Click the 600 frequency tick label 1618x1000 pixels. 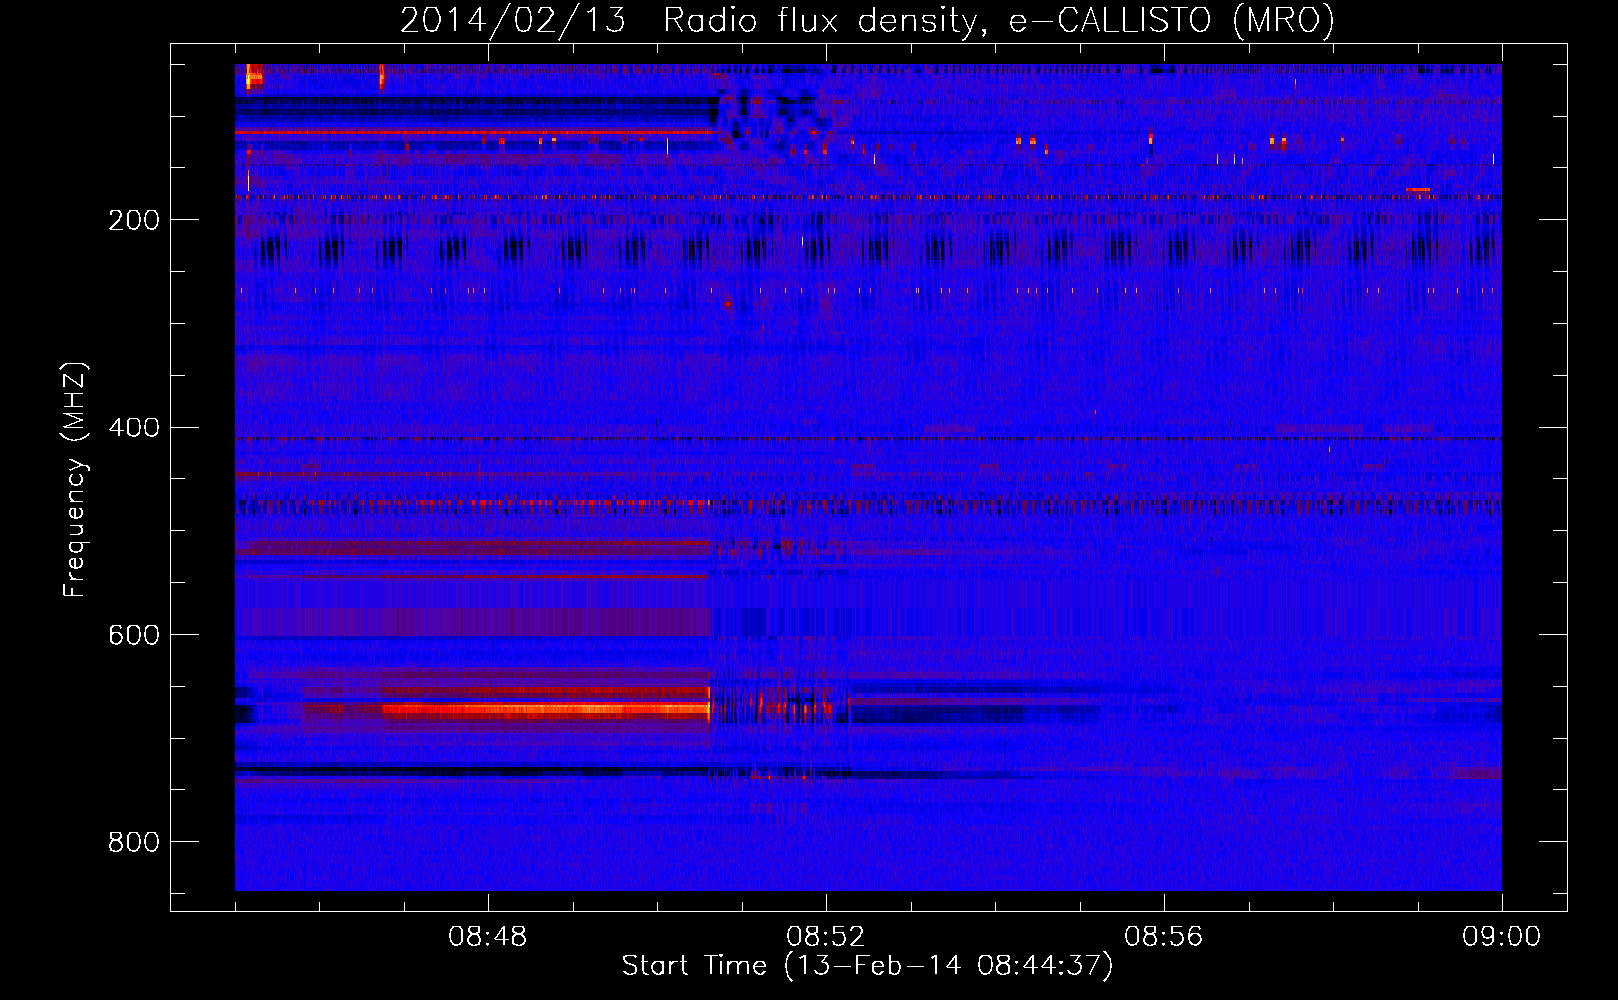(134, 636)
